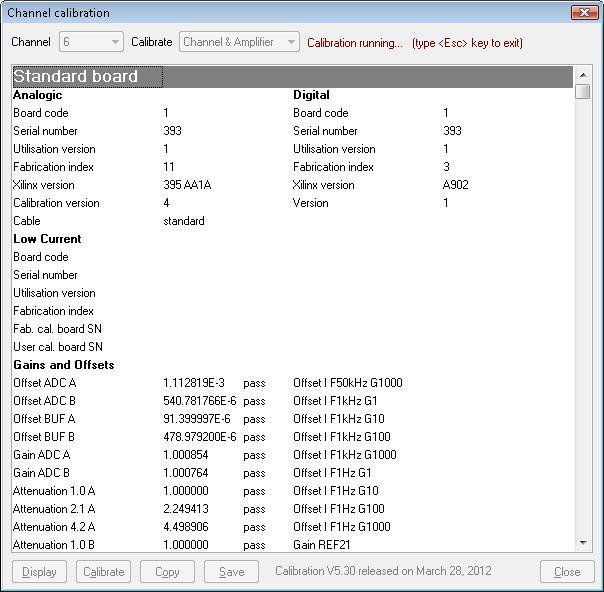
Task: Click the Save button
Action: (x=231, y=572)
